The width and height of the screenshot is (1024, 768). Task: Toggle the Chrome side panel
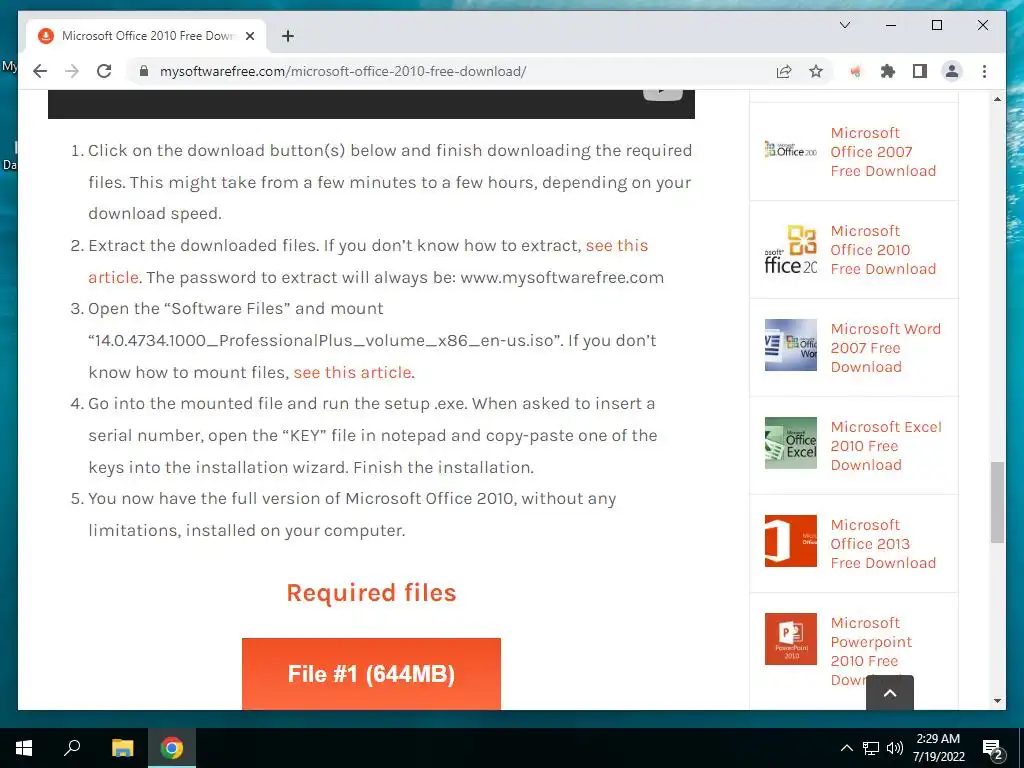(920, 71)
